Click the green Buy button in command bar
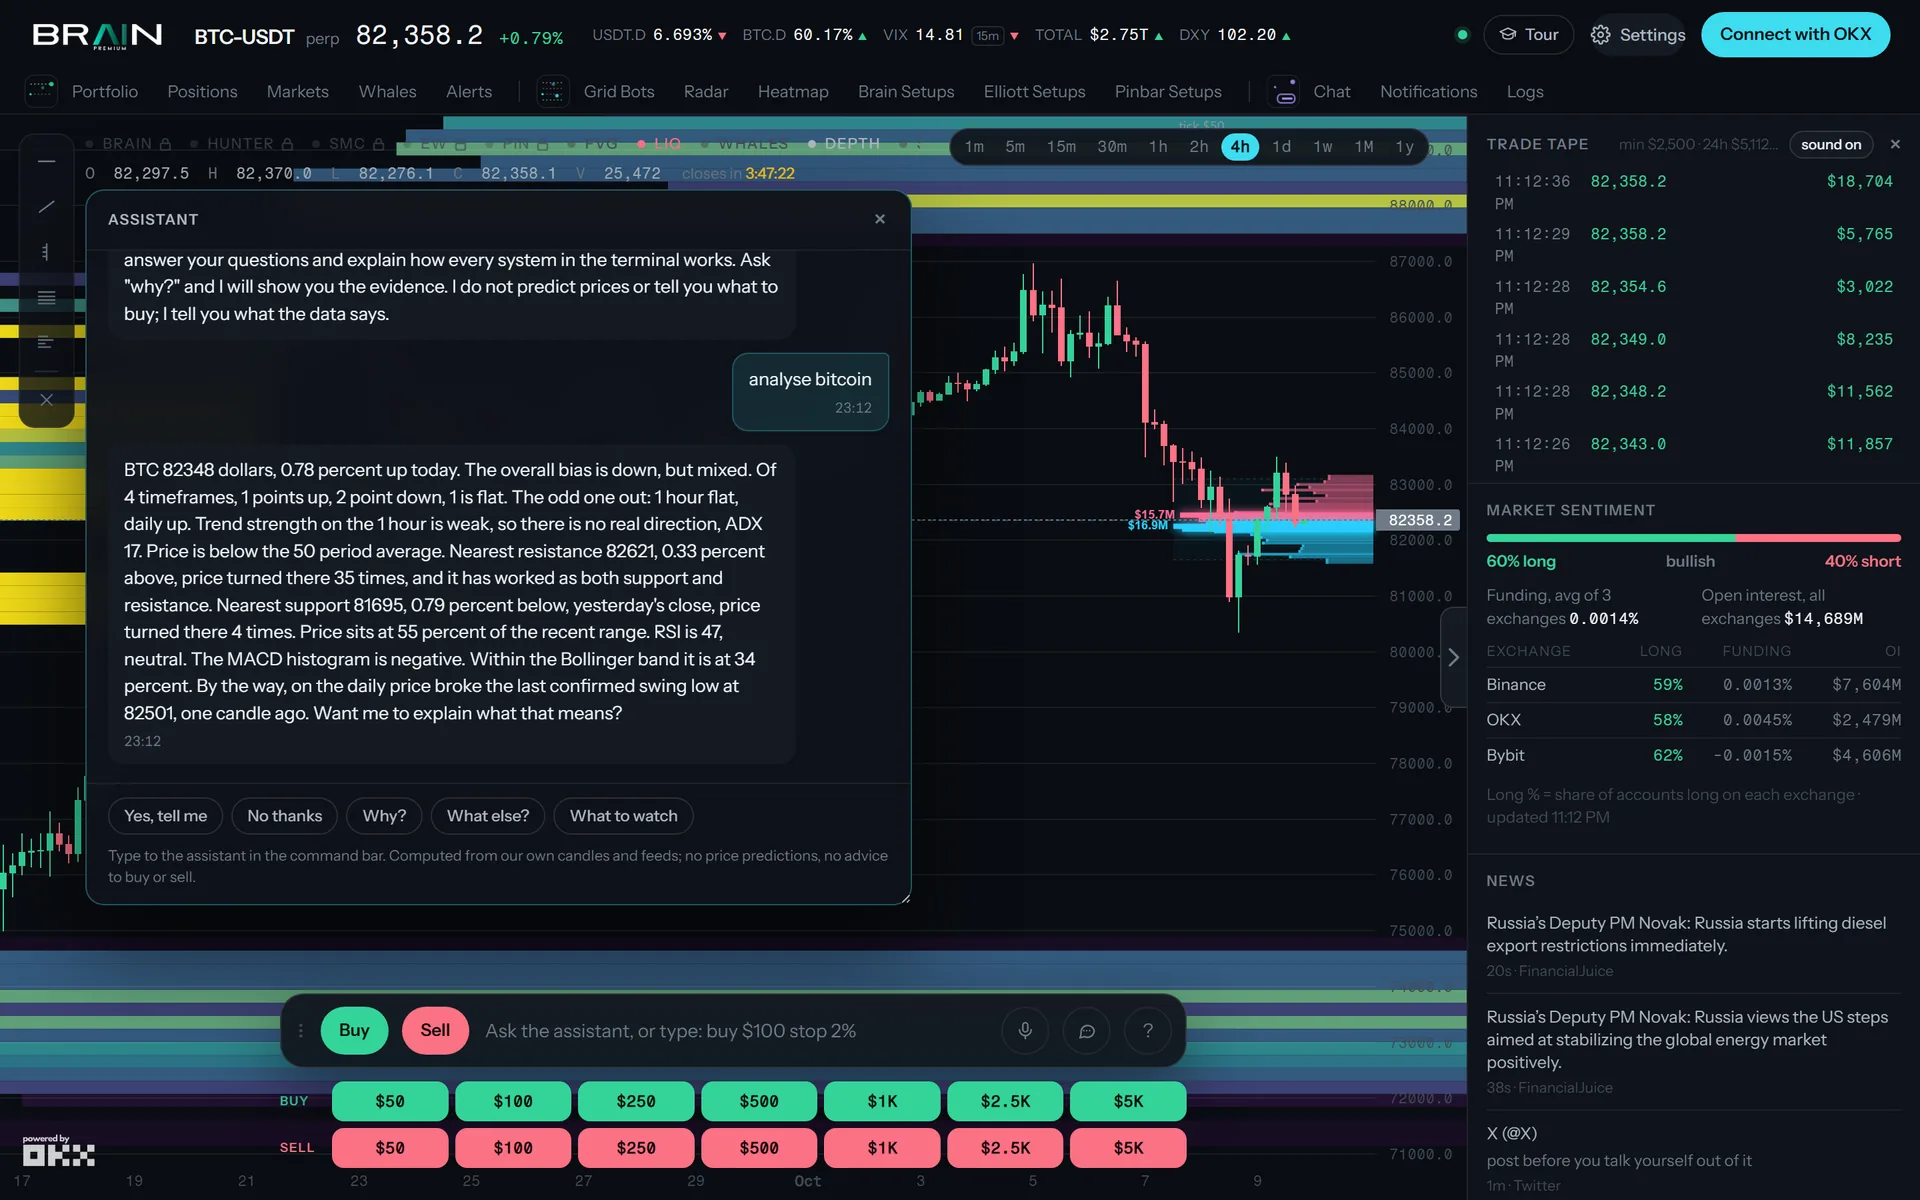The height and width of the screenshot is (1200, 1920). pos(354,1030)
